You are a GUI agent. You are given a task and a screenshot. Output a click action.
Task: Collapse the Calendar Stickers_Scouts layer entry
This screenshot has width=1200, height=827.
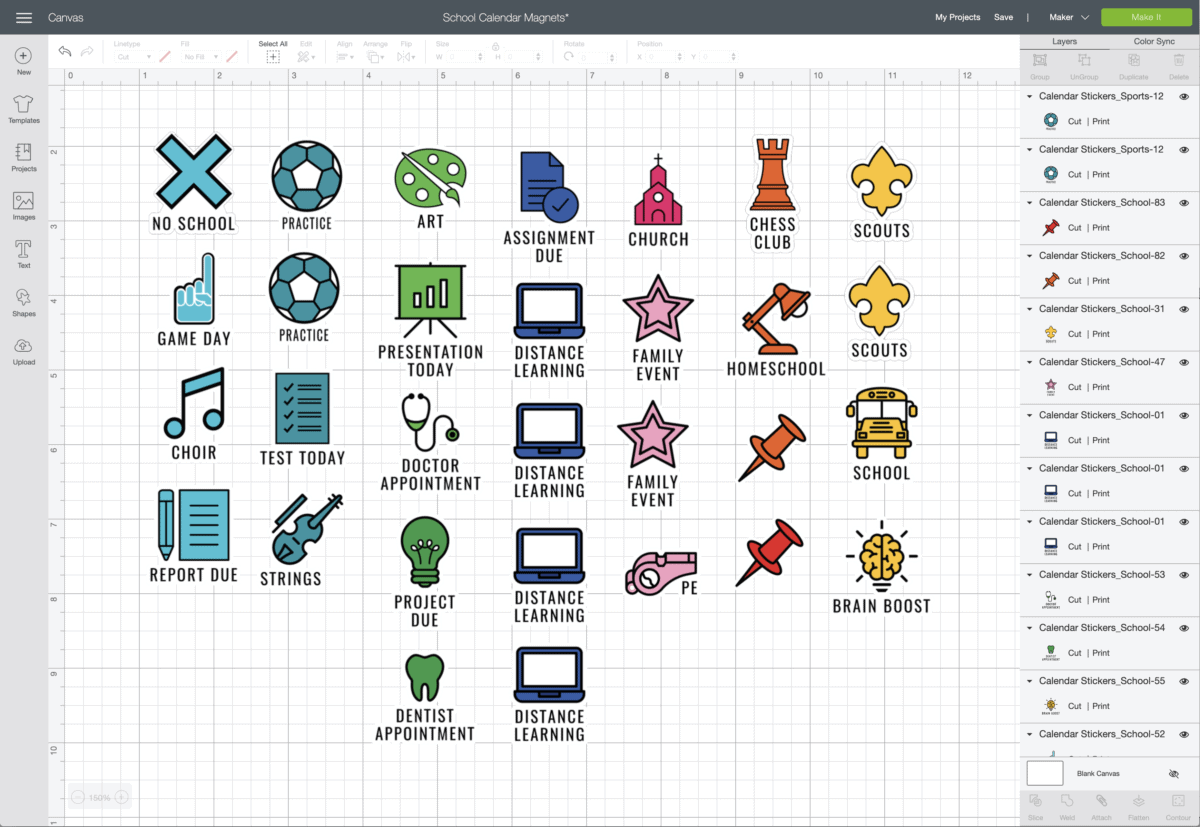click(1030, 308)
